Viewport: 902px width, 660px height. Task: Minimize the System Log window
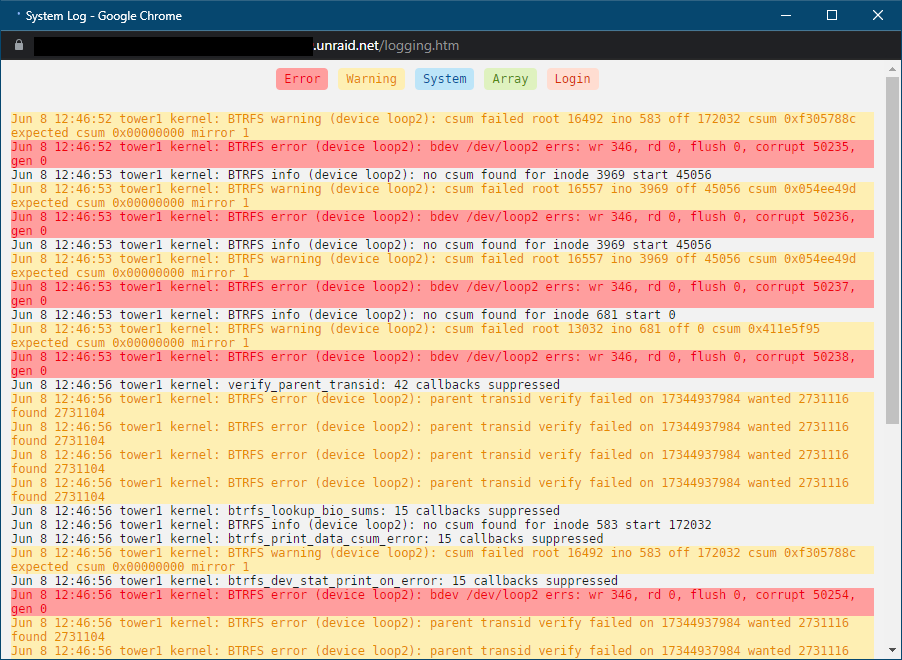point(786,16)
